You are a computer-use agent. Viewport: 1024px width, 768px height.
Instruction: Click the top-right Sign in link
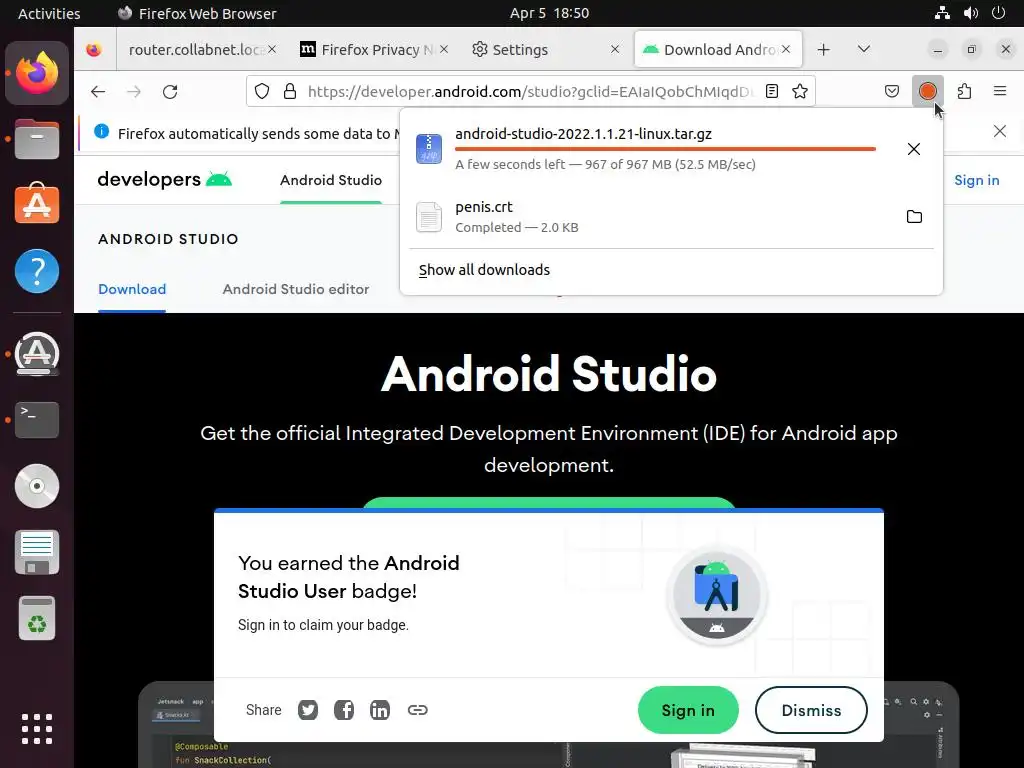tap(976, 180)
